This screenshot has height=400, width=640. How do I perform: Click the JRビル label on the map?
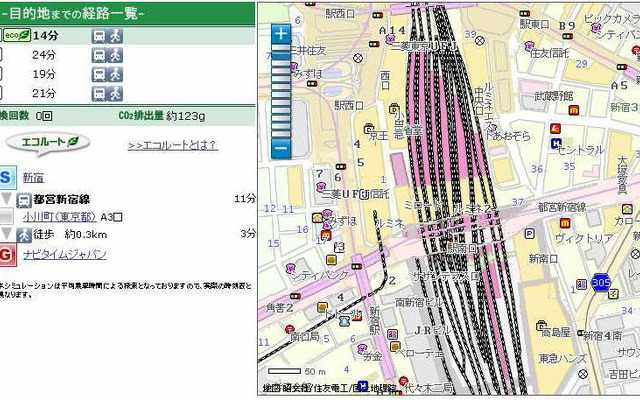[x=431, y=330]
